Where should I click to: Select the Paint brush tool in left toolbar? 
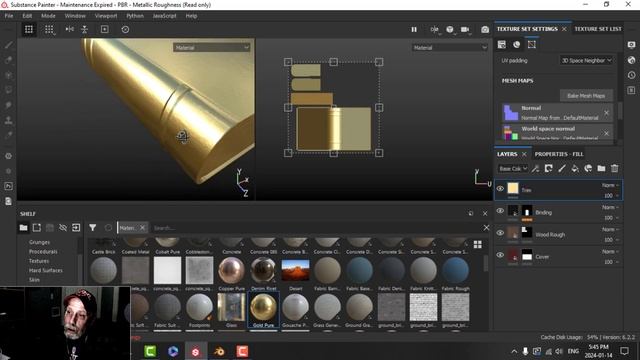(x=9, y=45)
